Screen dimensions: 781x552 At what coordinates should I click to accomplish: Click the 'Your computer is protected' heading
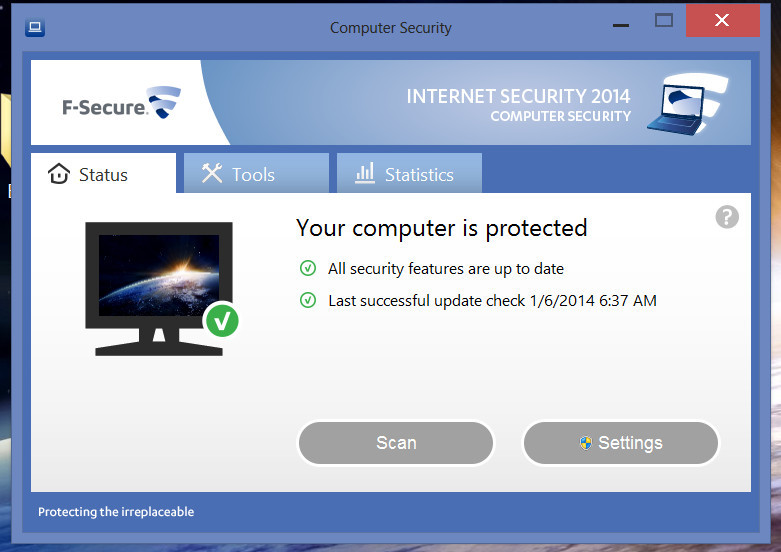pos(442,229)
